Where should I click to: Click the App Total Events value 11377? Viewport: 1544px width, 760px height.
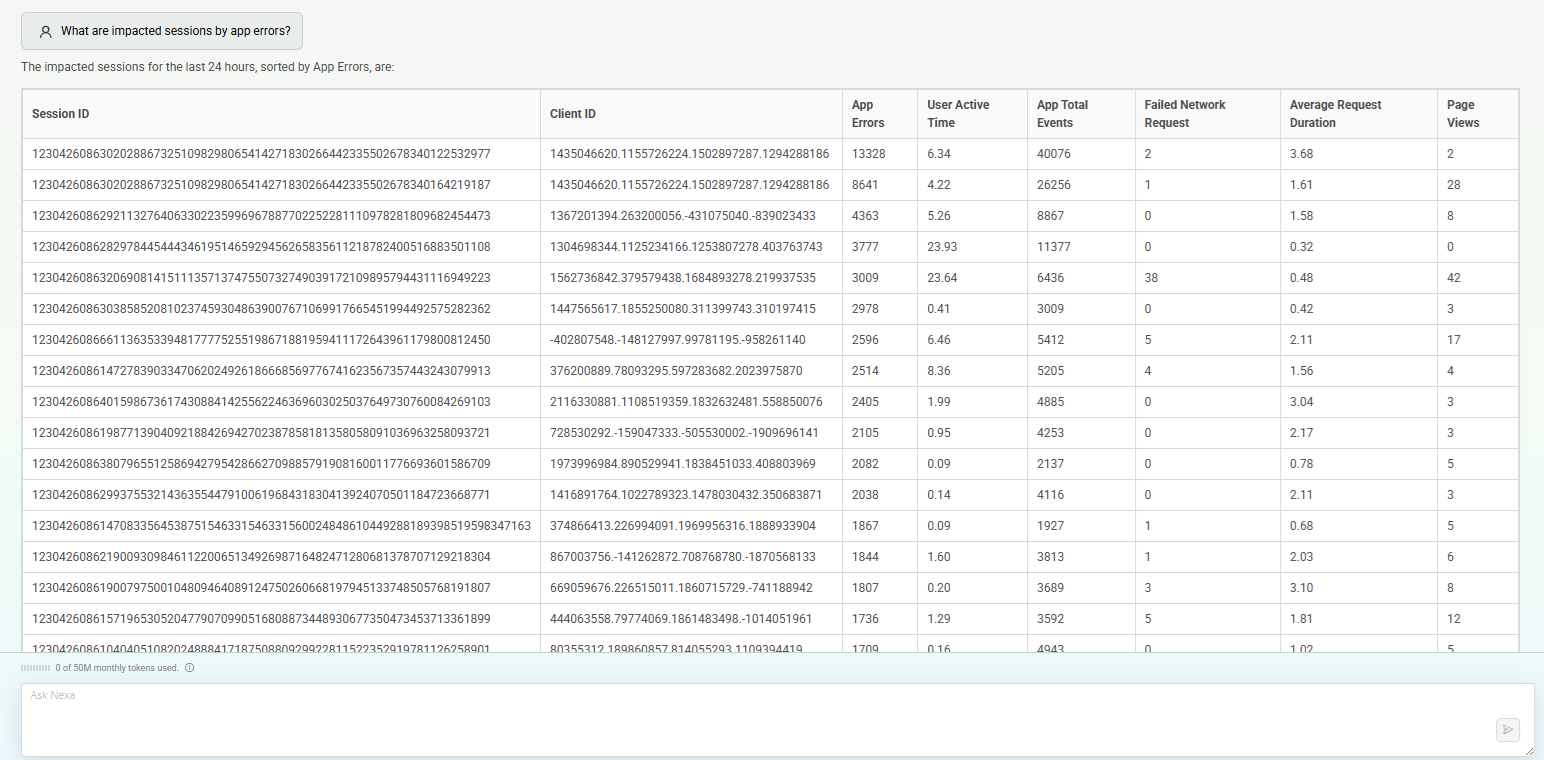(x=1054, y=247)
